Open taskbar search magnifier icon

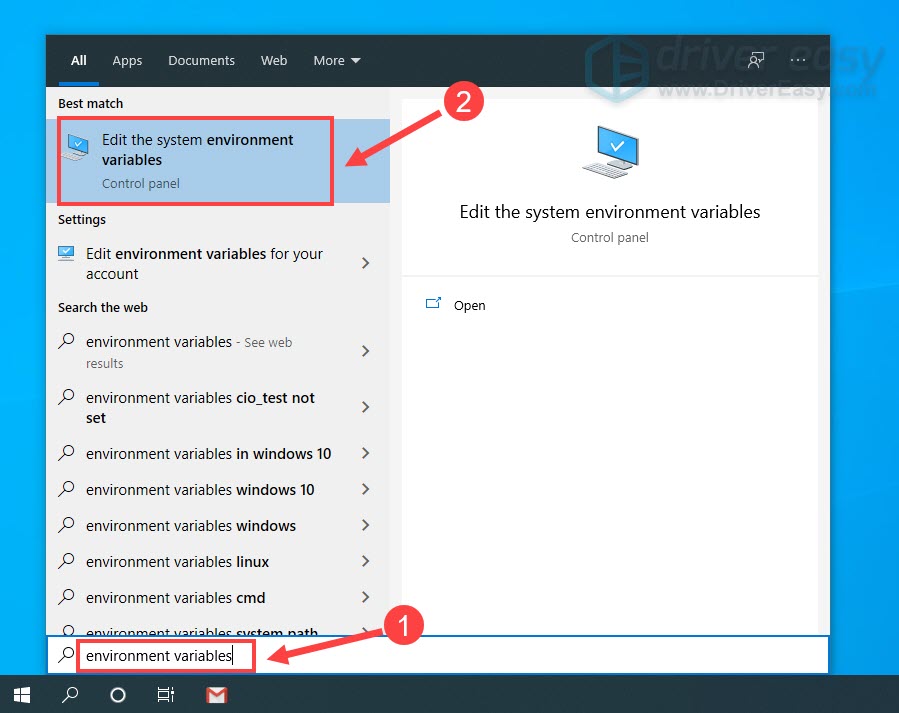[70, 695]
